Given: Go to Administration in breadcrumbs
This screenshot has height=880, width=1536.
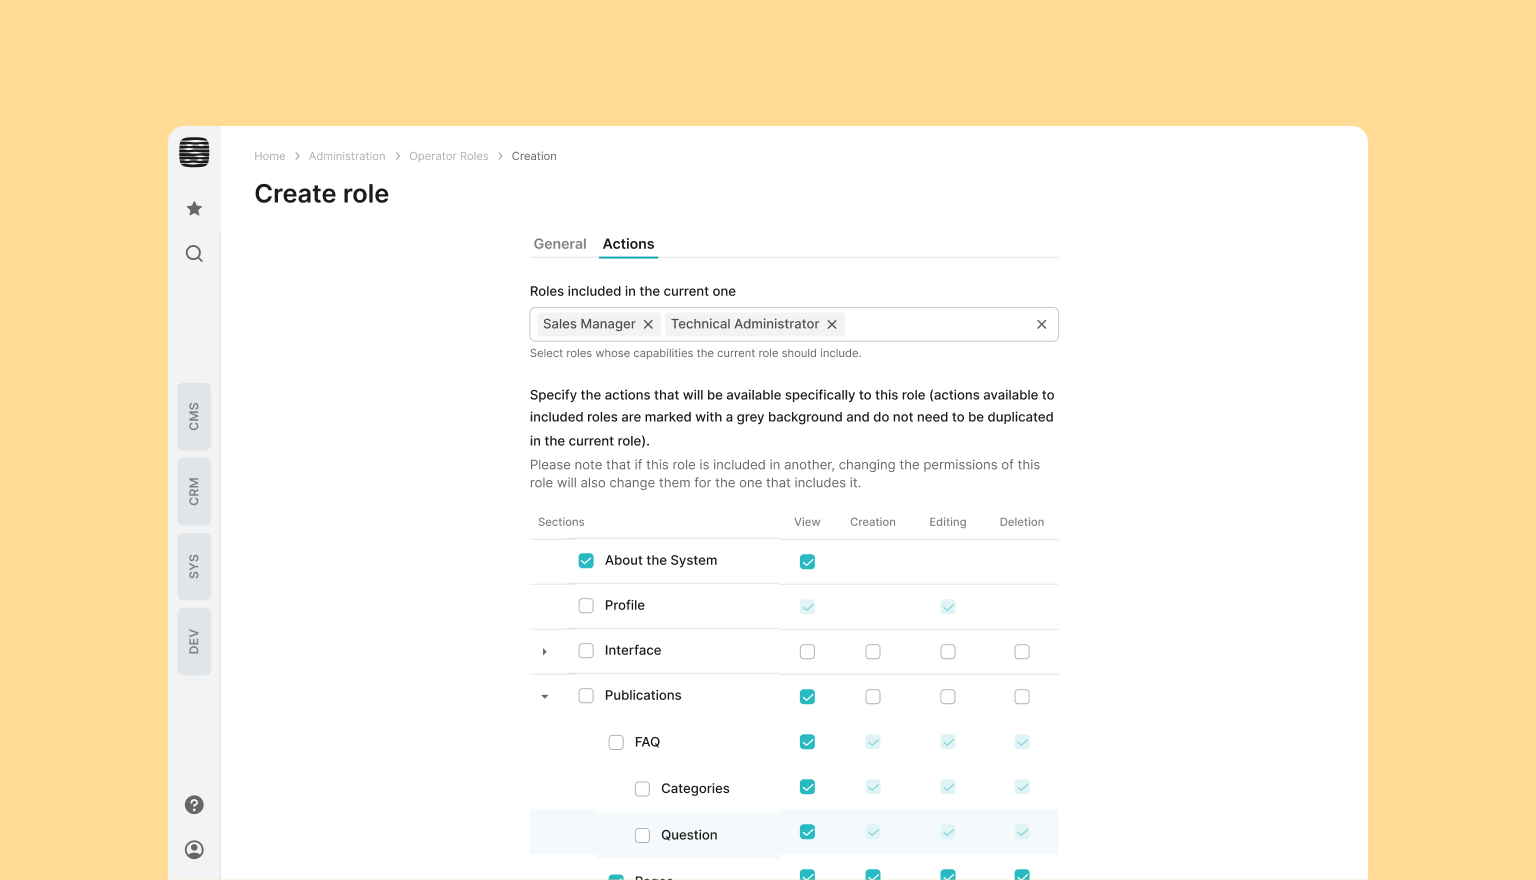Looking at the screenshot, I should pyautogui.click(x=347, y=156).
